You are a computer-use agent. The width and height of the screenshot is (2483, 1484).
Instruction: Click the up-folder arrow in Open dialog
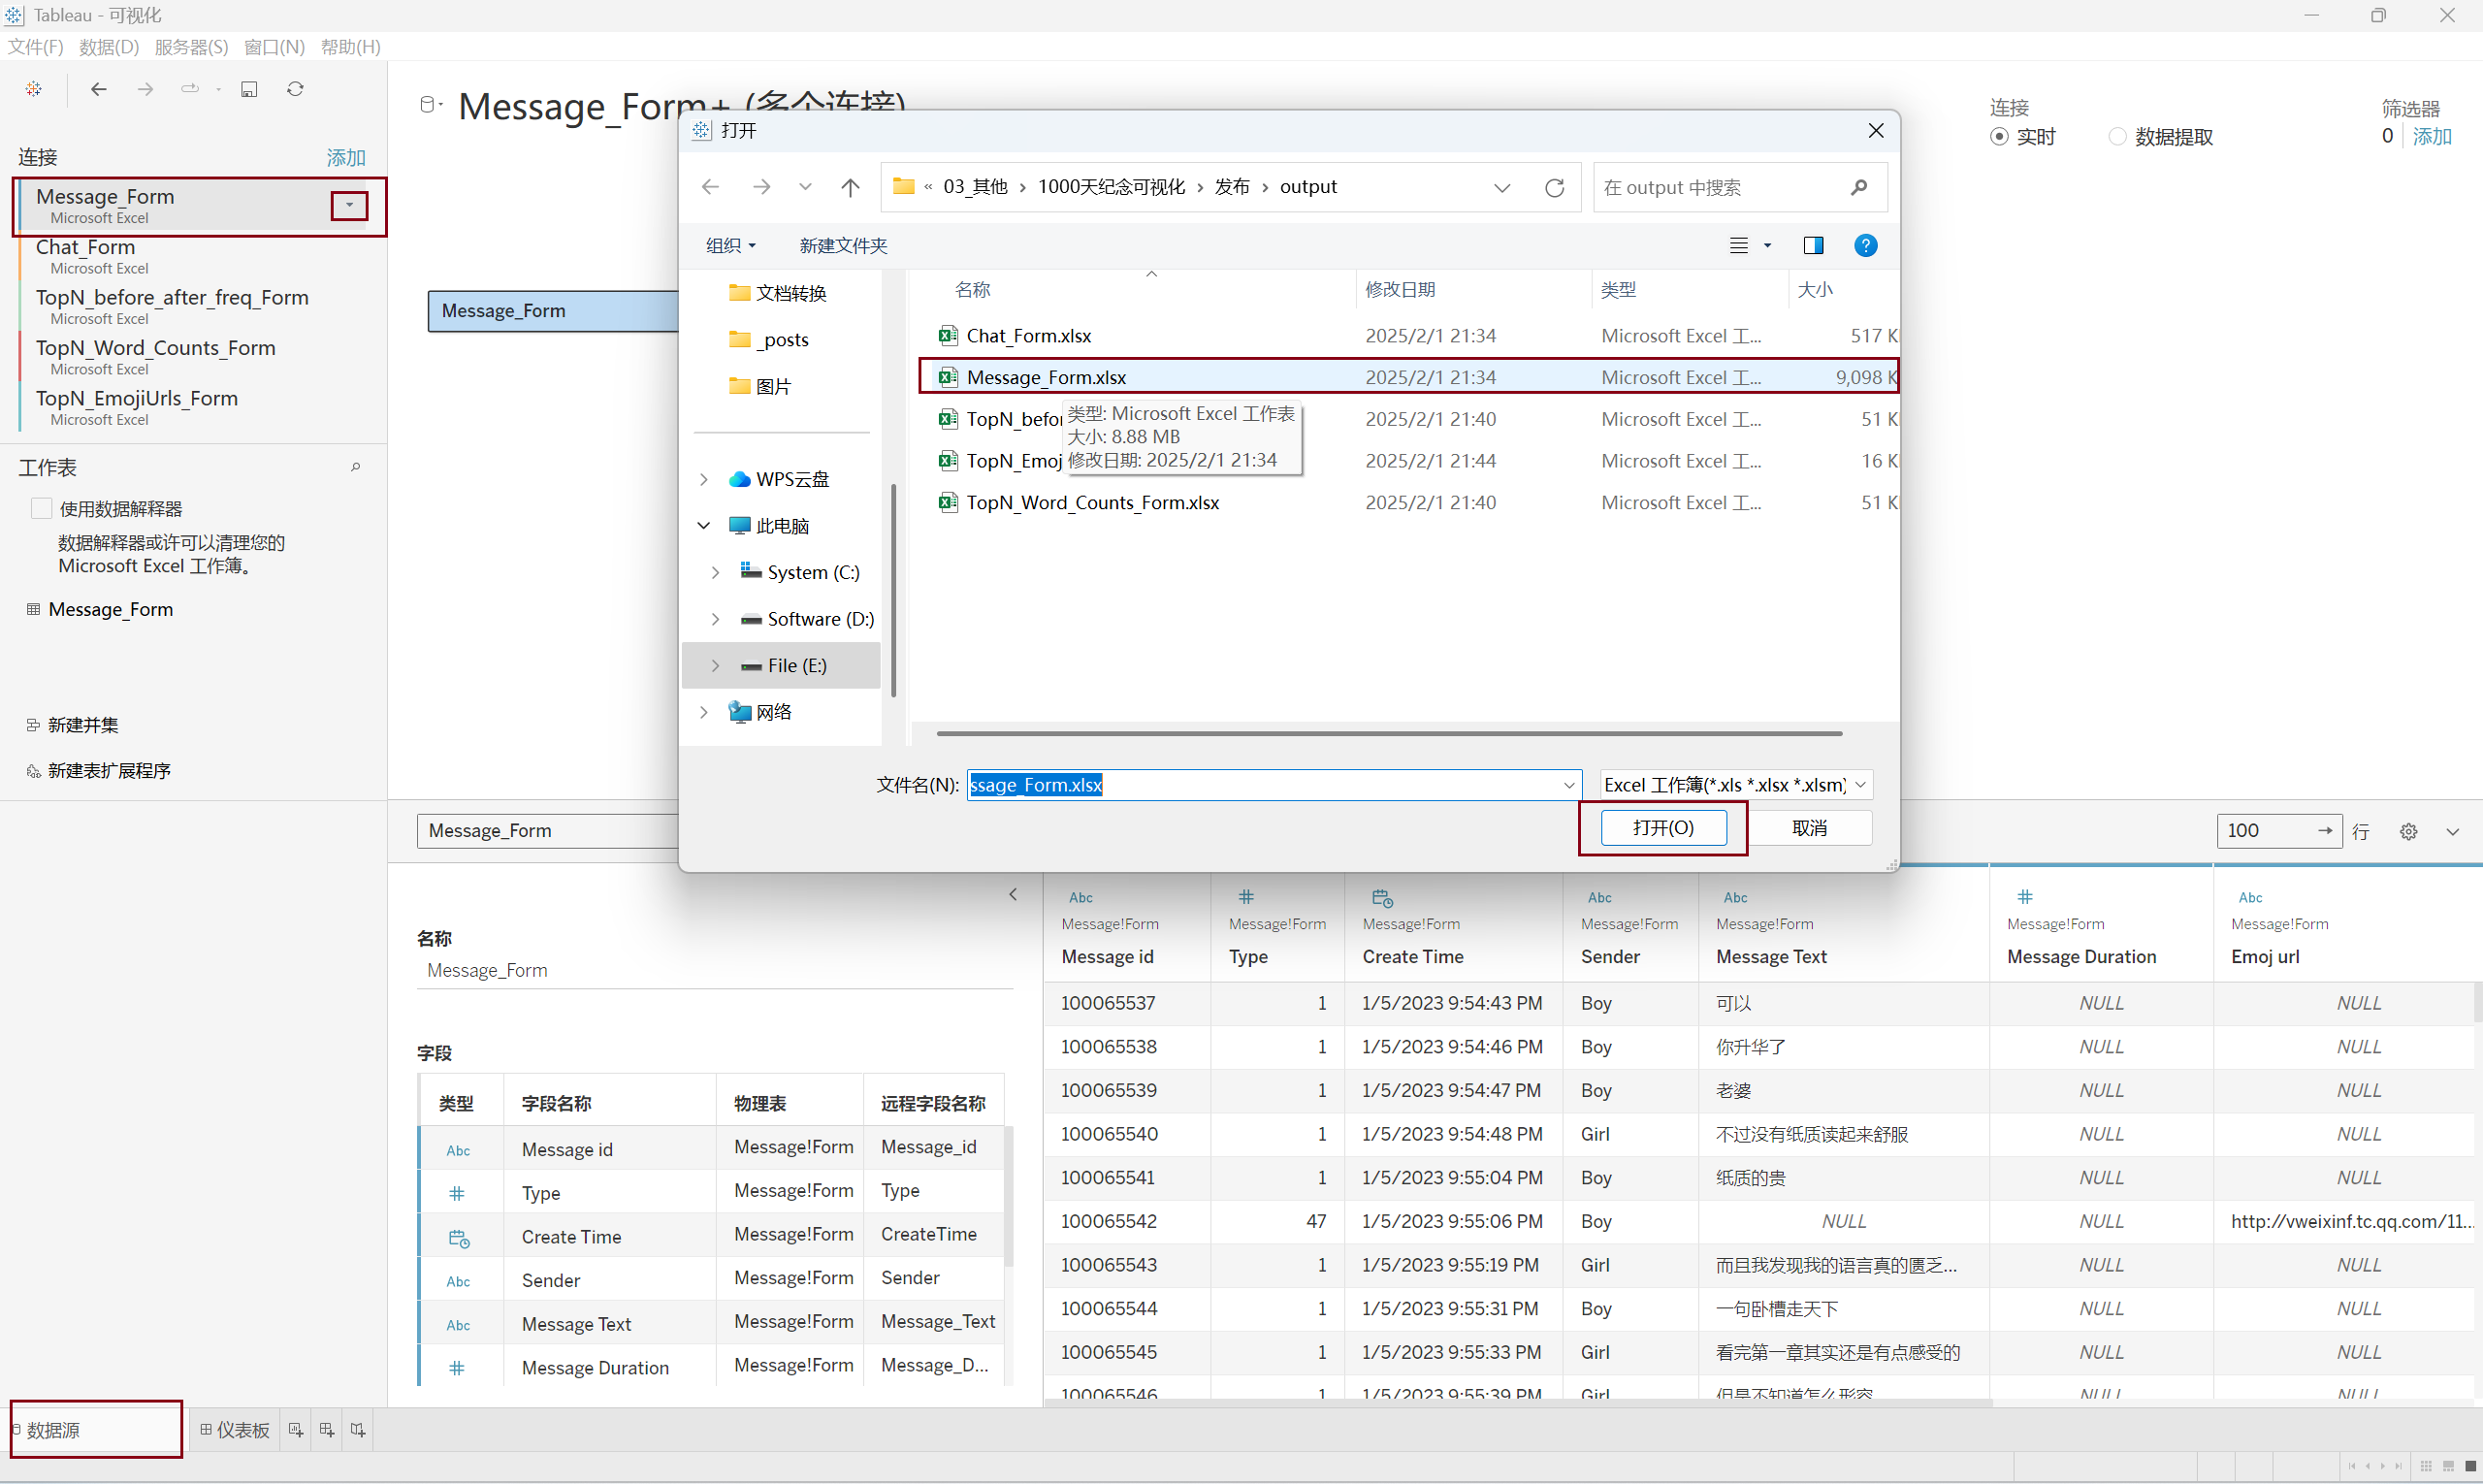tap(850, 187)
